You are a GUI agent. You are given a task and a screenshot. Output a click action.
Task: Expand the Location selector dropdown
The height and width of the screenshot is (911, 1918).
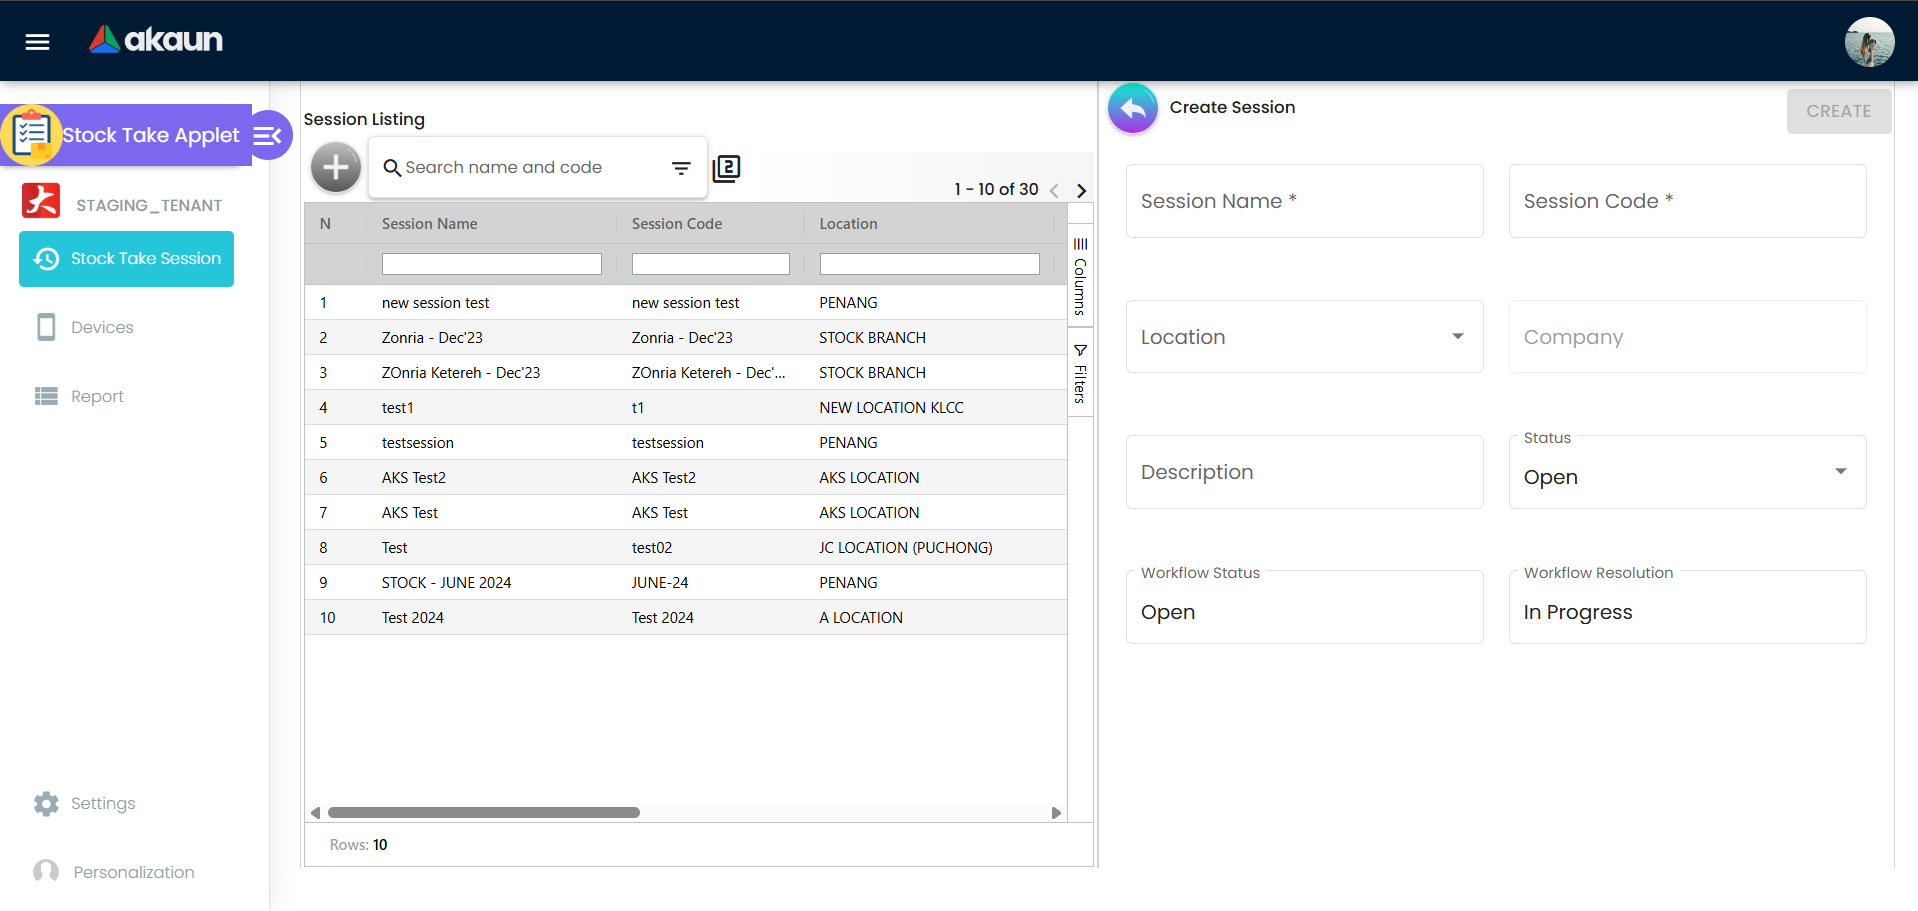point(1457,337)
